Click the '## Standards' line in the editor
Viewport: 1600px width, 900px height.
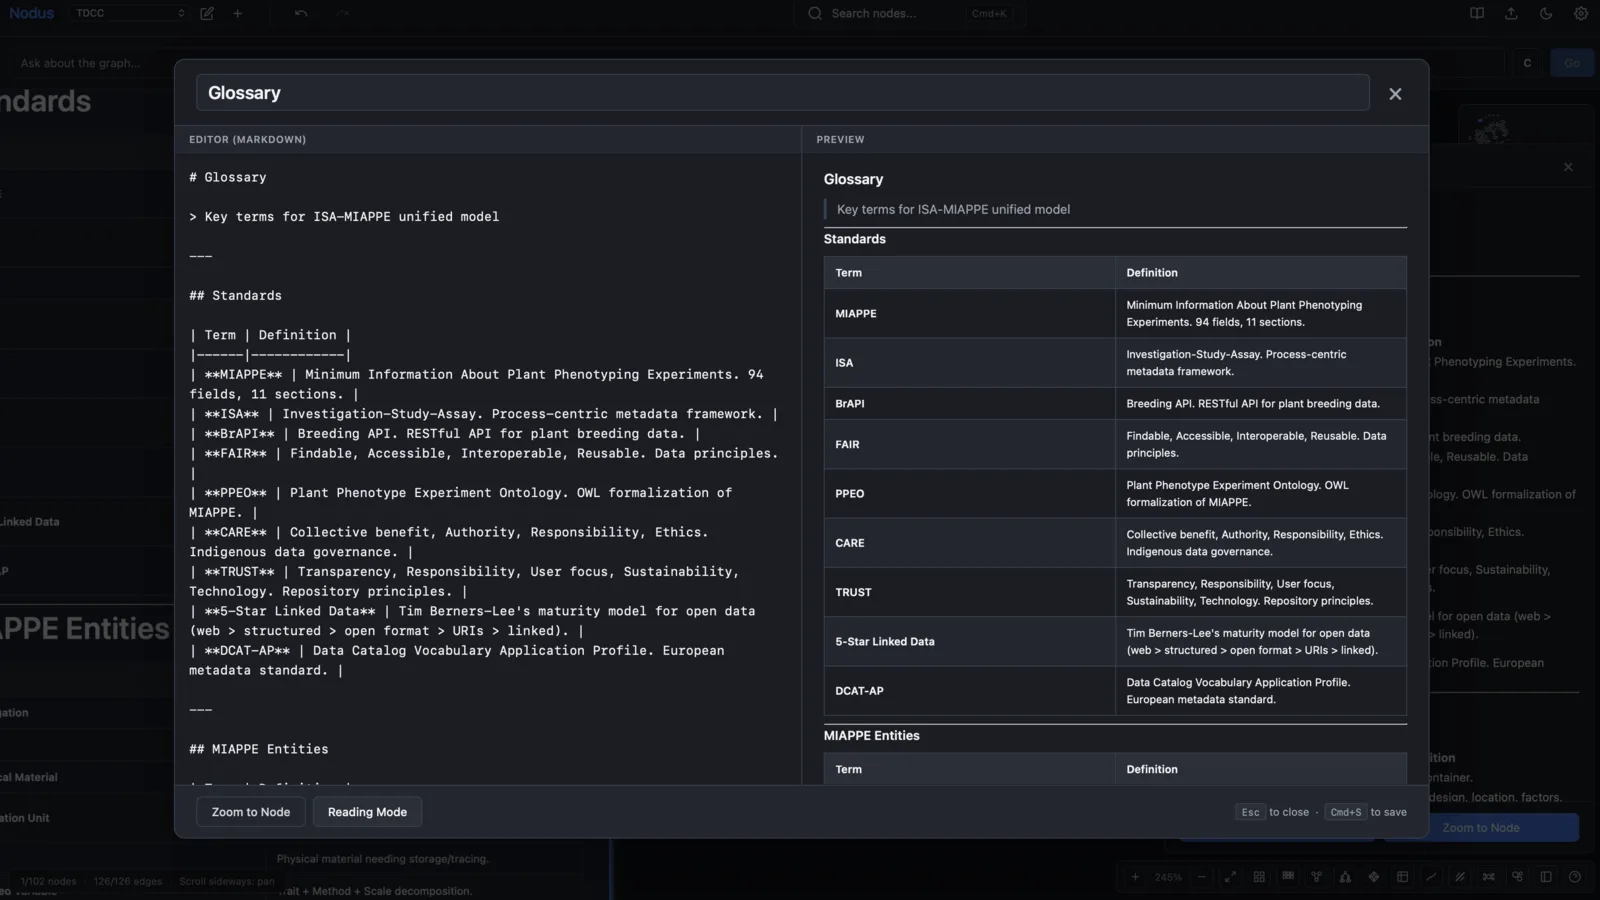(x=236, y=296)
